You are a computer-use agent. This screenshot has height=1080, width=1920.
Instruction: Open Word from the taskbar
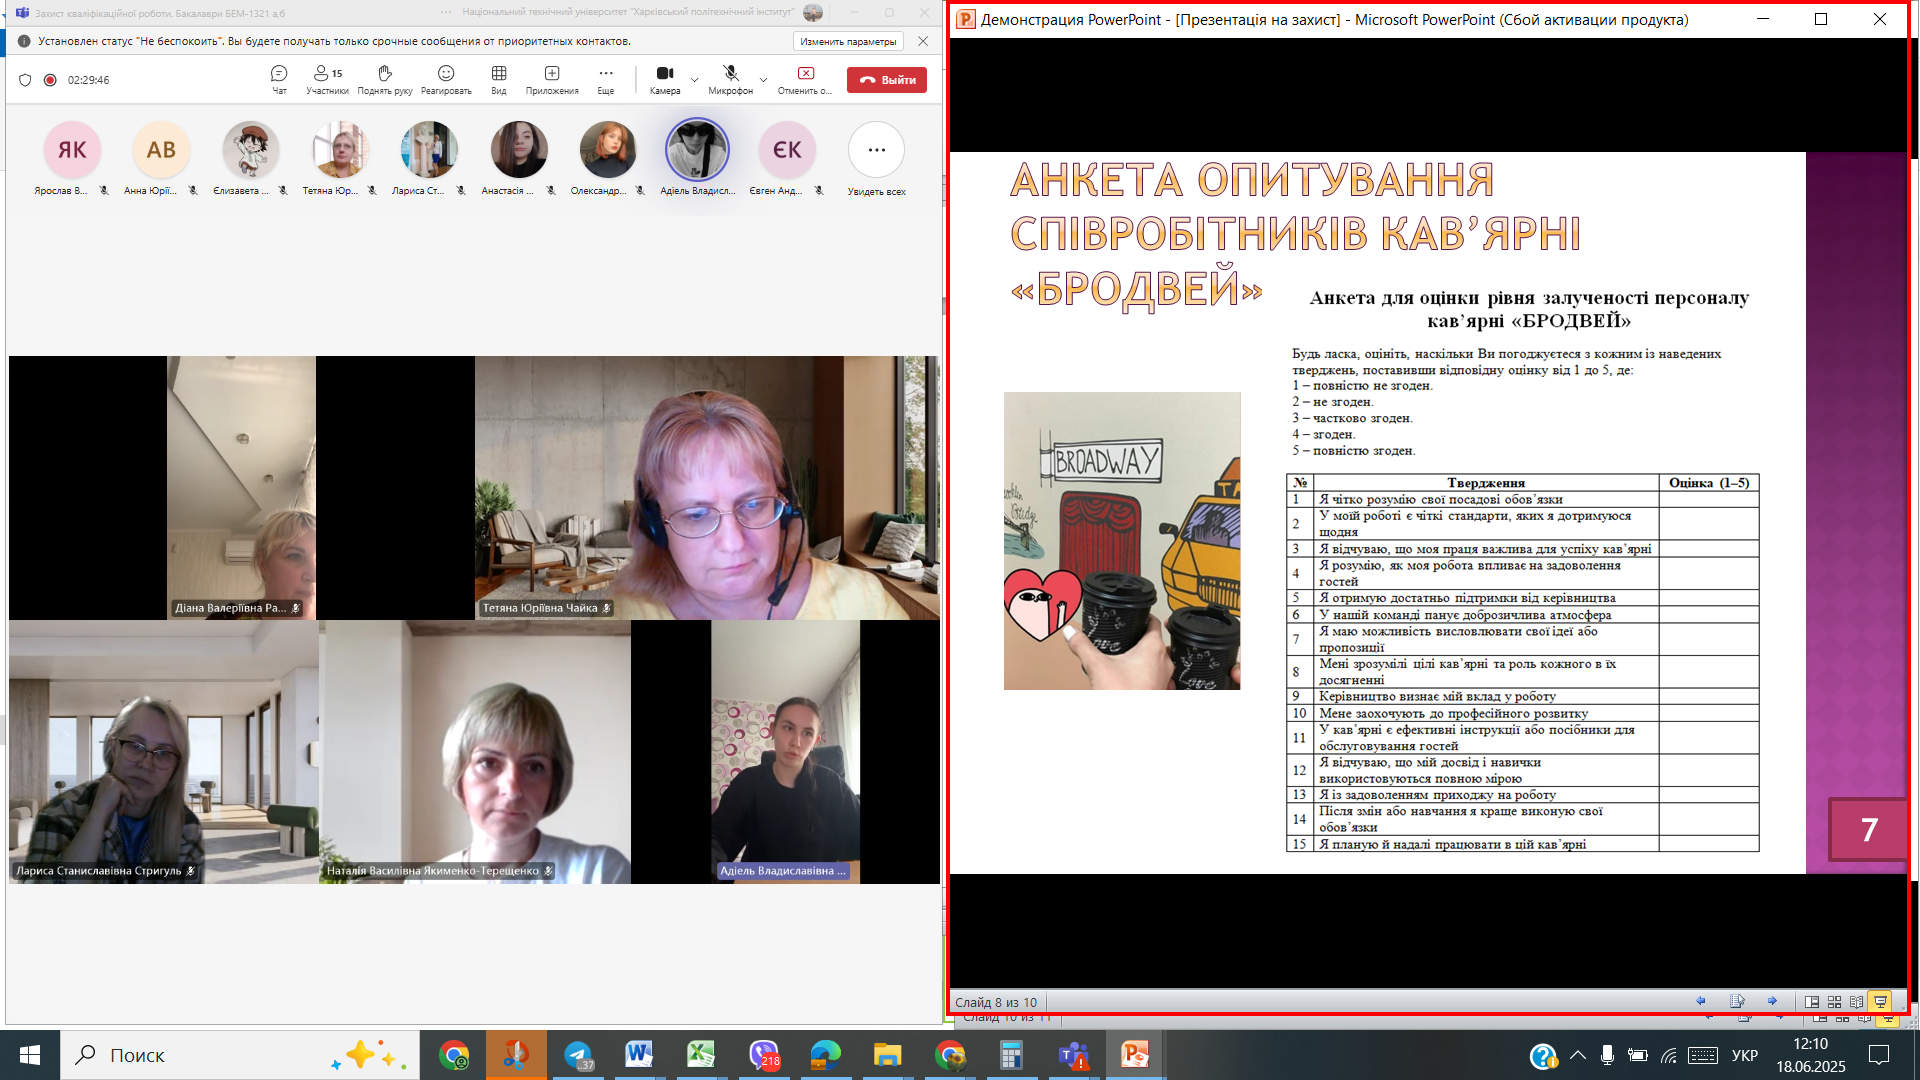(639, 1055)
